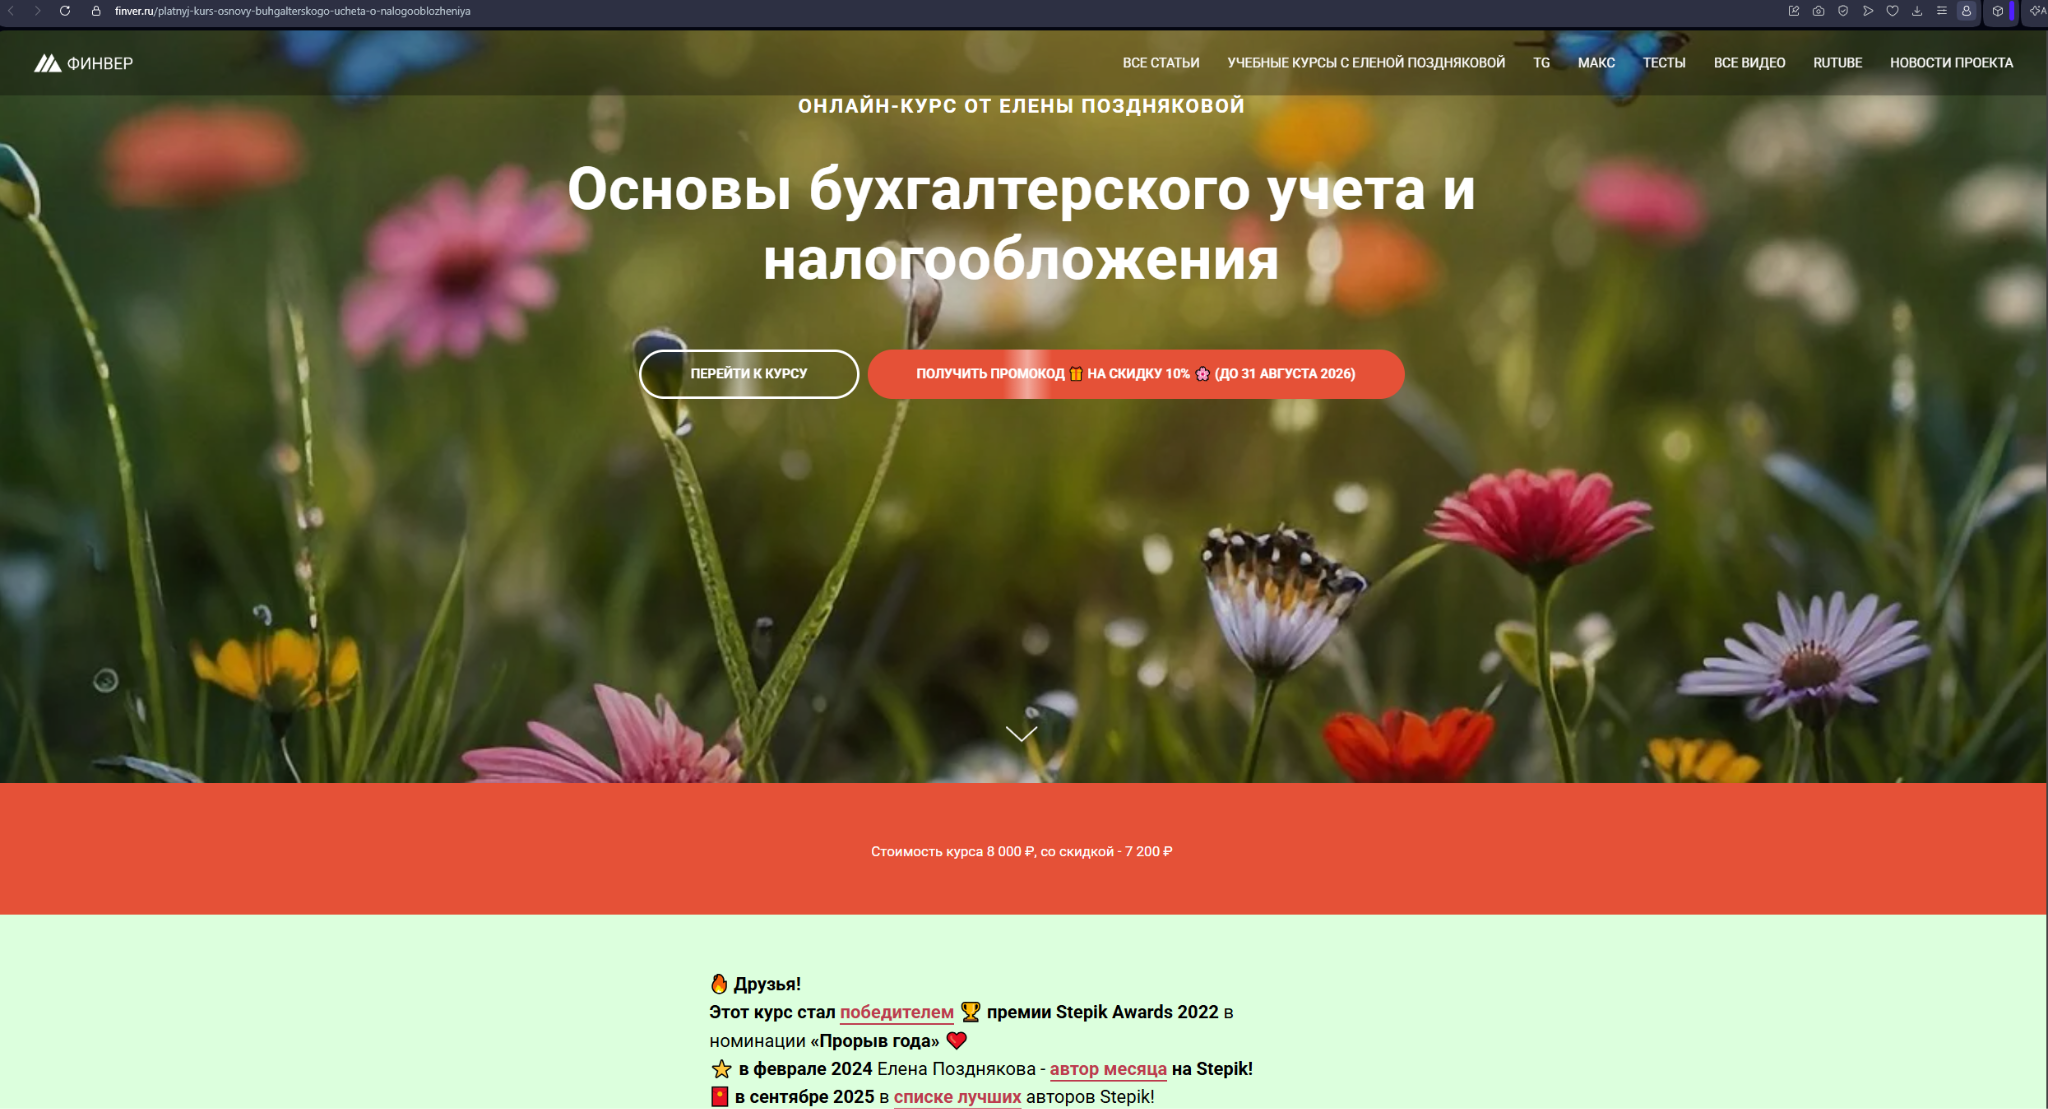The image size is (2048, 1109).
Task: Click the padlock site security icon
Action: tap(96, 11)
